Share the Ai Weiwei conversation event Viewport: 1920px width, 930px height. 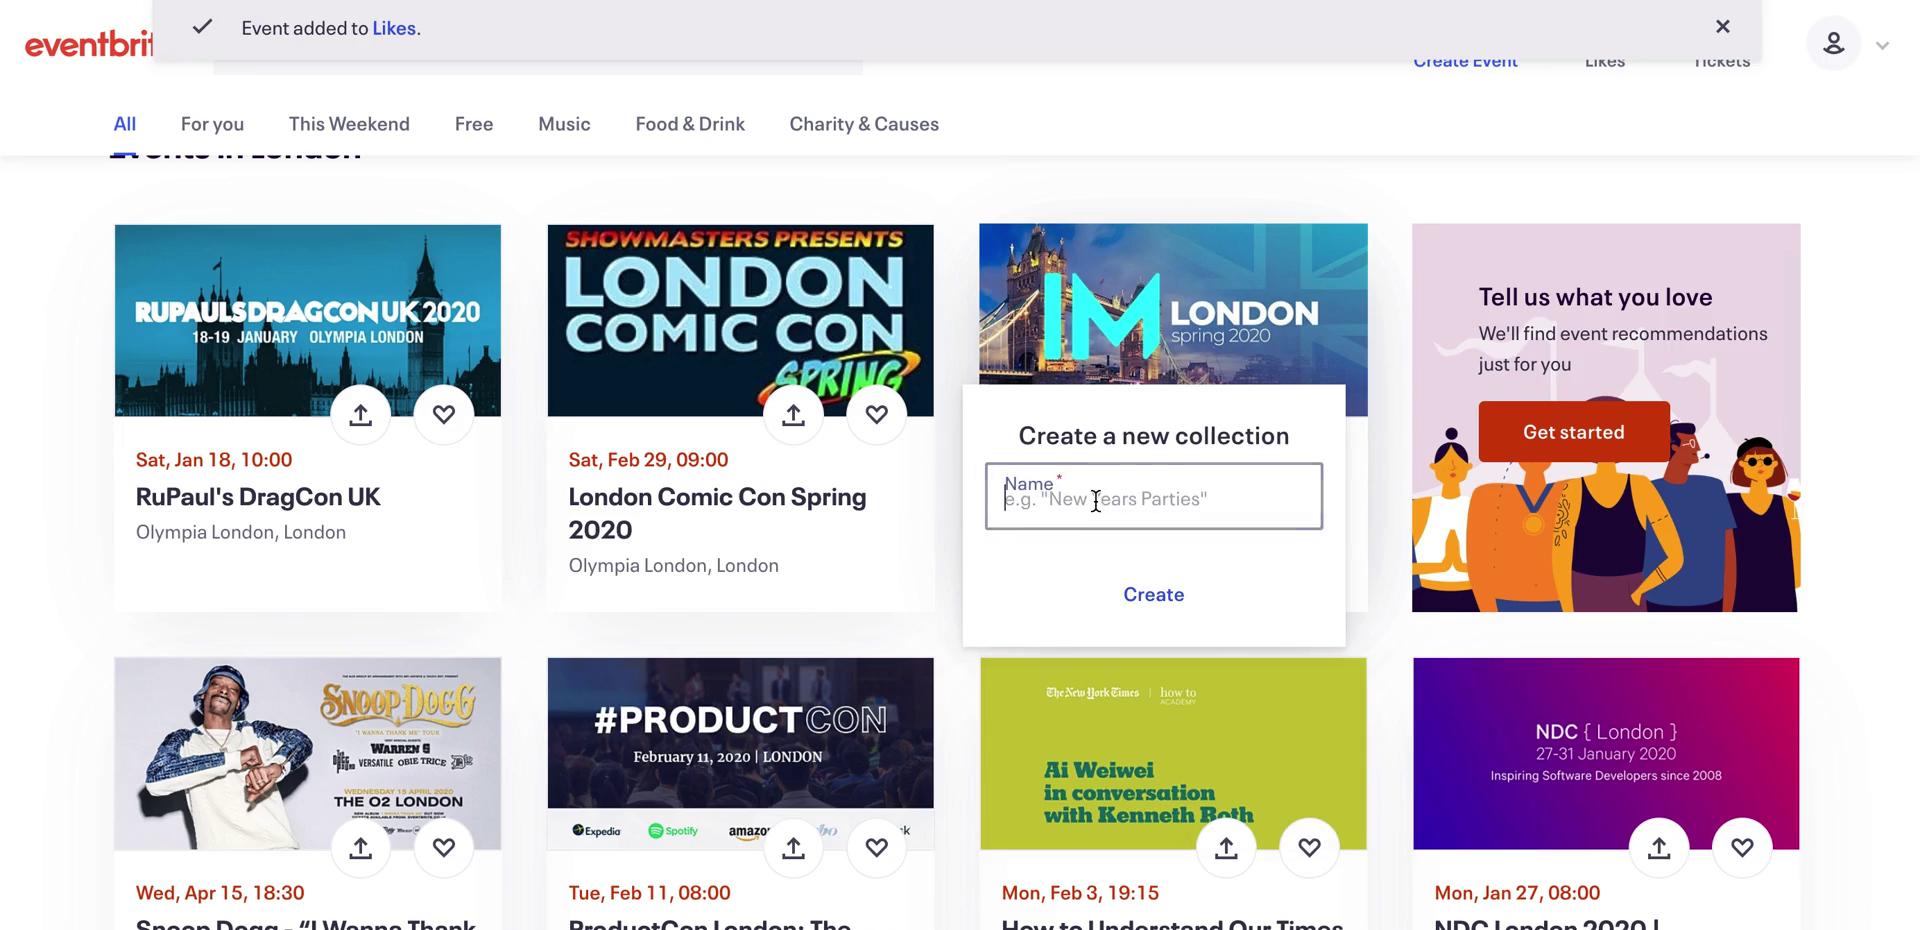[x=1227, y=848]
